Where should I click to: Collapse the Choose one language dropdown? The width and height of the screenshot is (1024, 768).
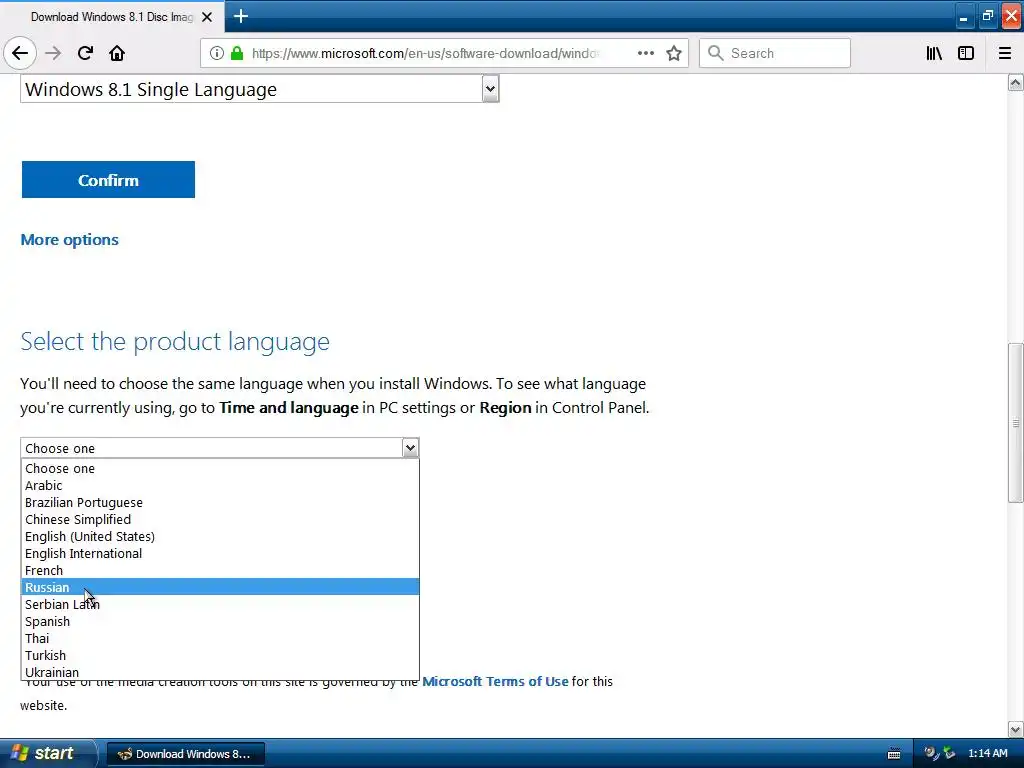[x=219, y=448]
